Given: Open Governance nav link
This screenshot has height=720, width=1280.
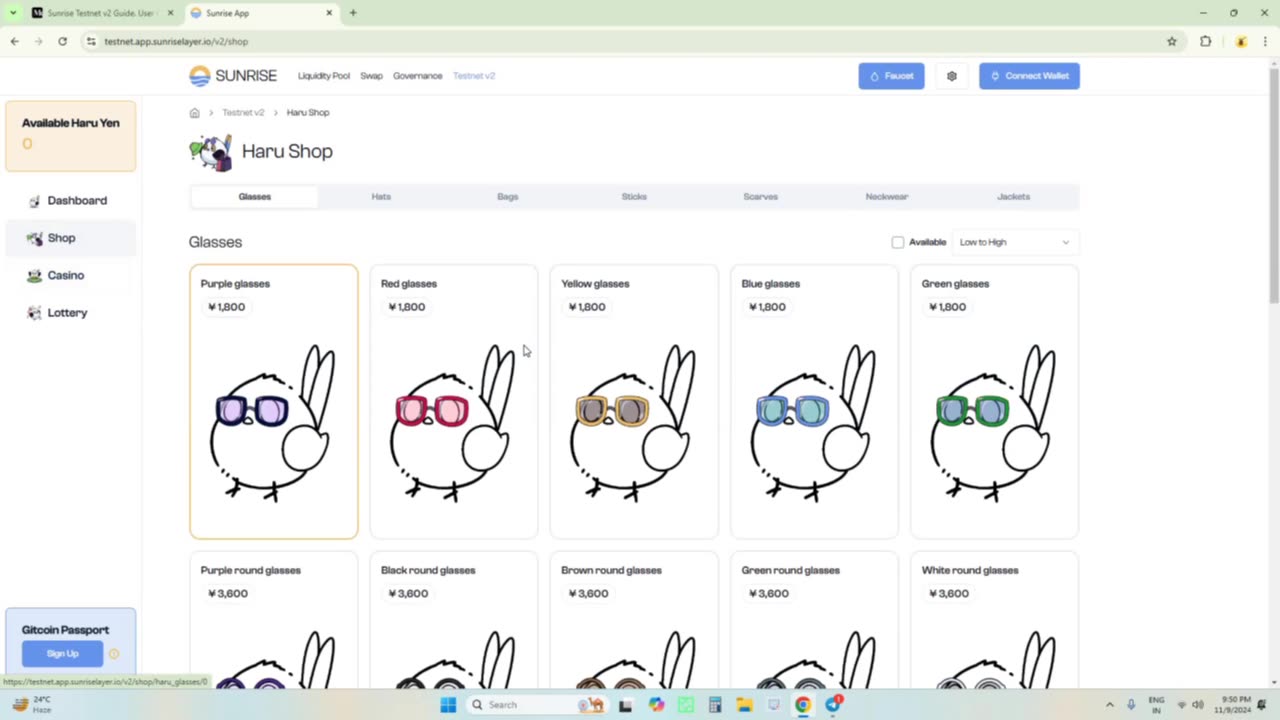Looking at the screenshot, I should click(x=417, y=76).
